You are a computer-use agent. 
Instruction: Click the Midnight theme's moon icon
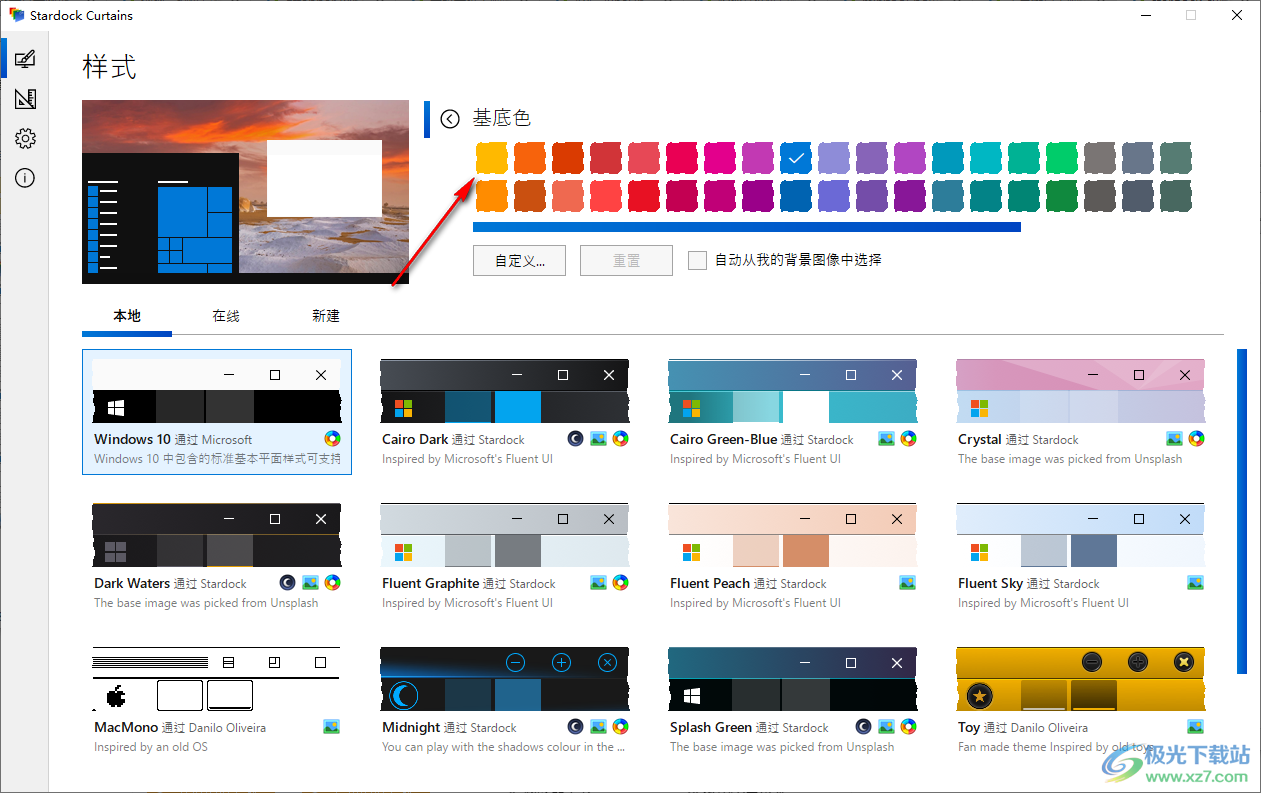click(x=575, y=726)
